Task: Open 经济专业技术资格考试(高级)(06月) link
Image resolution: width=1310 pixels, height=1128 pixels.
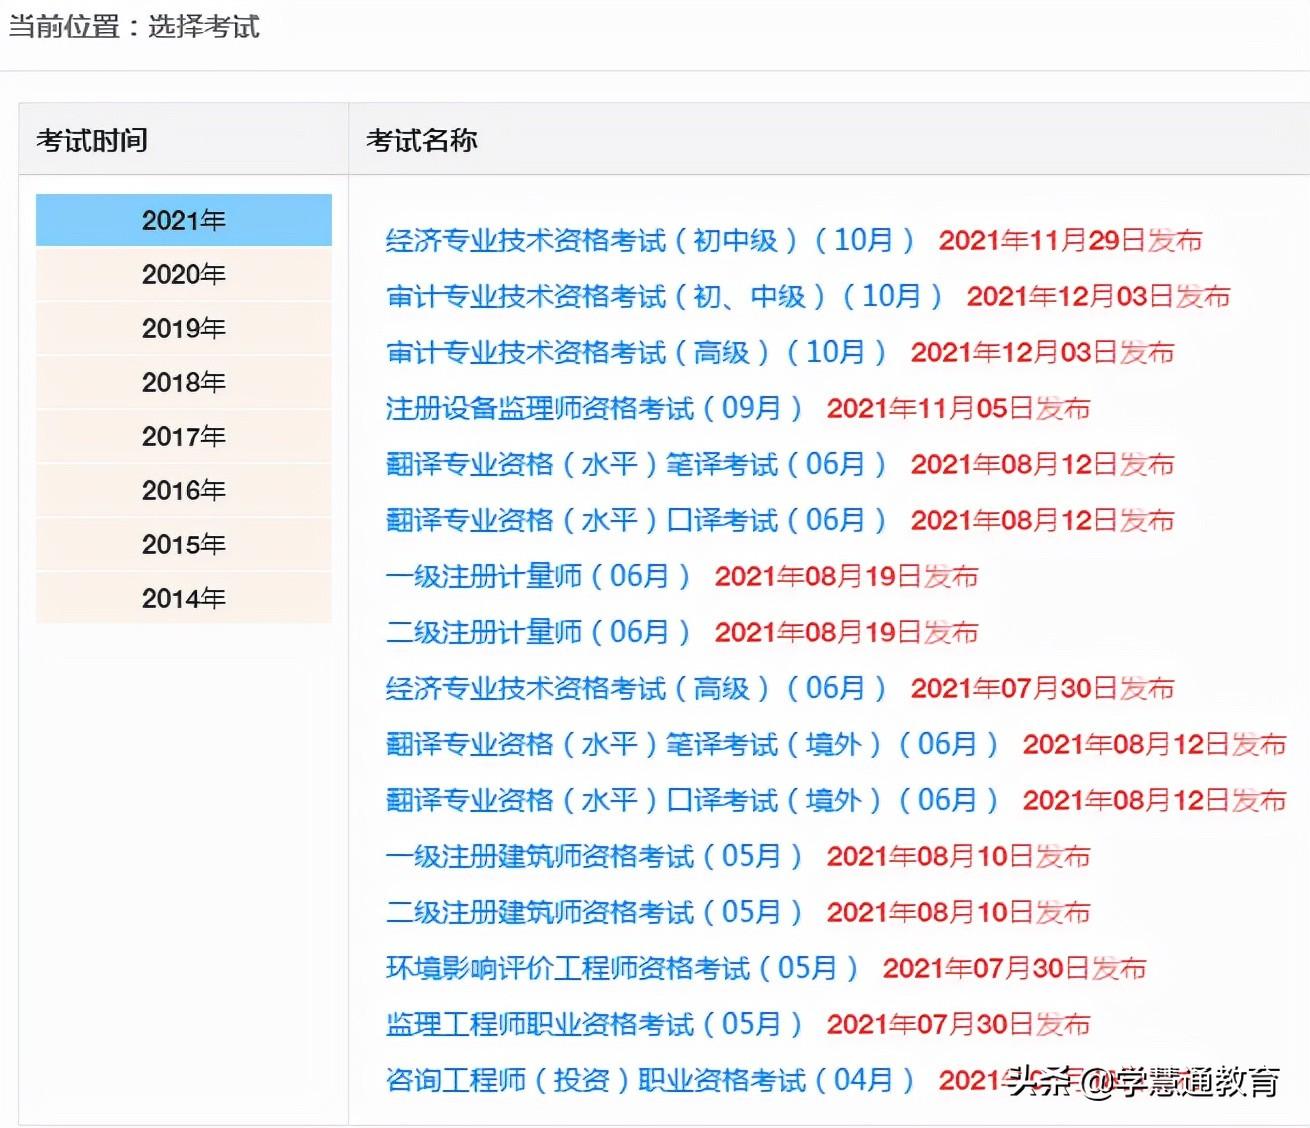Action: tap(636, 688)
